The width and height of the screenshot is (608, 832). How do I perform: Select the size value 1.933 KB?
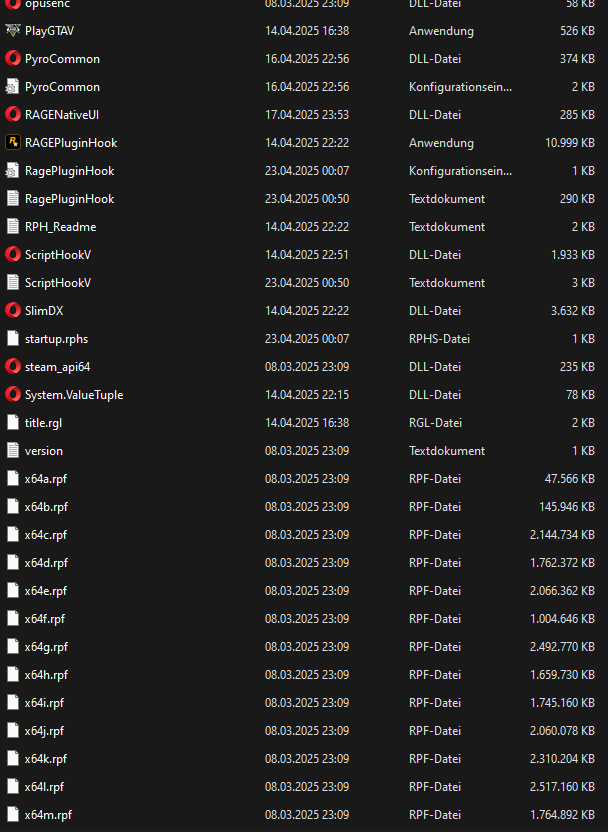click(x=573, y=255)
